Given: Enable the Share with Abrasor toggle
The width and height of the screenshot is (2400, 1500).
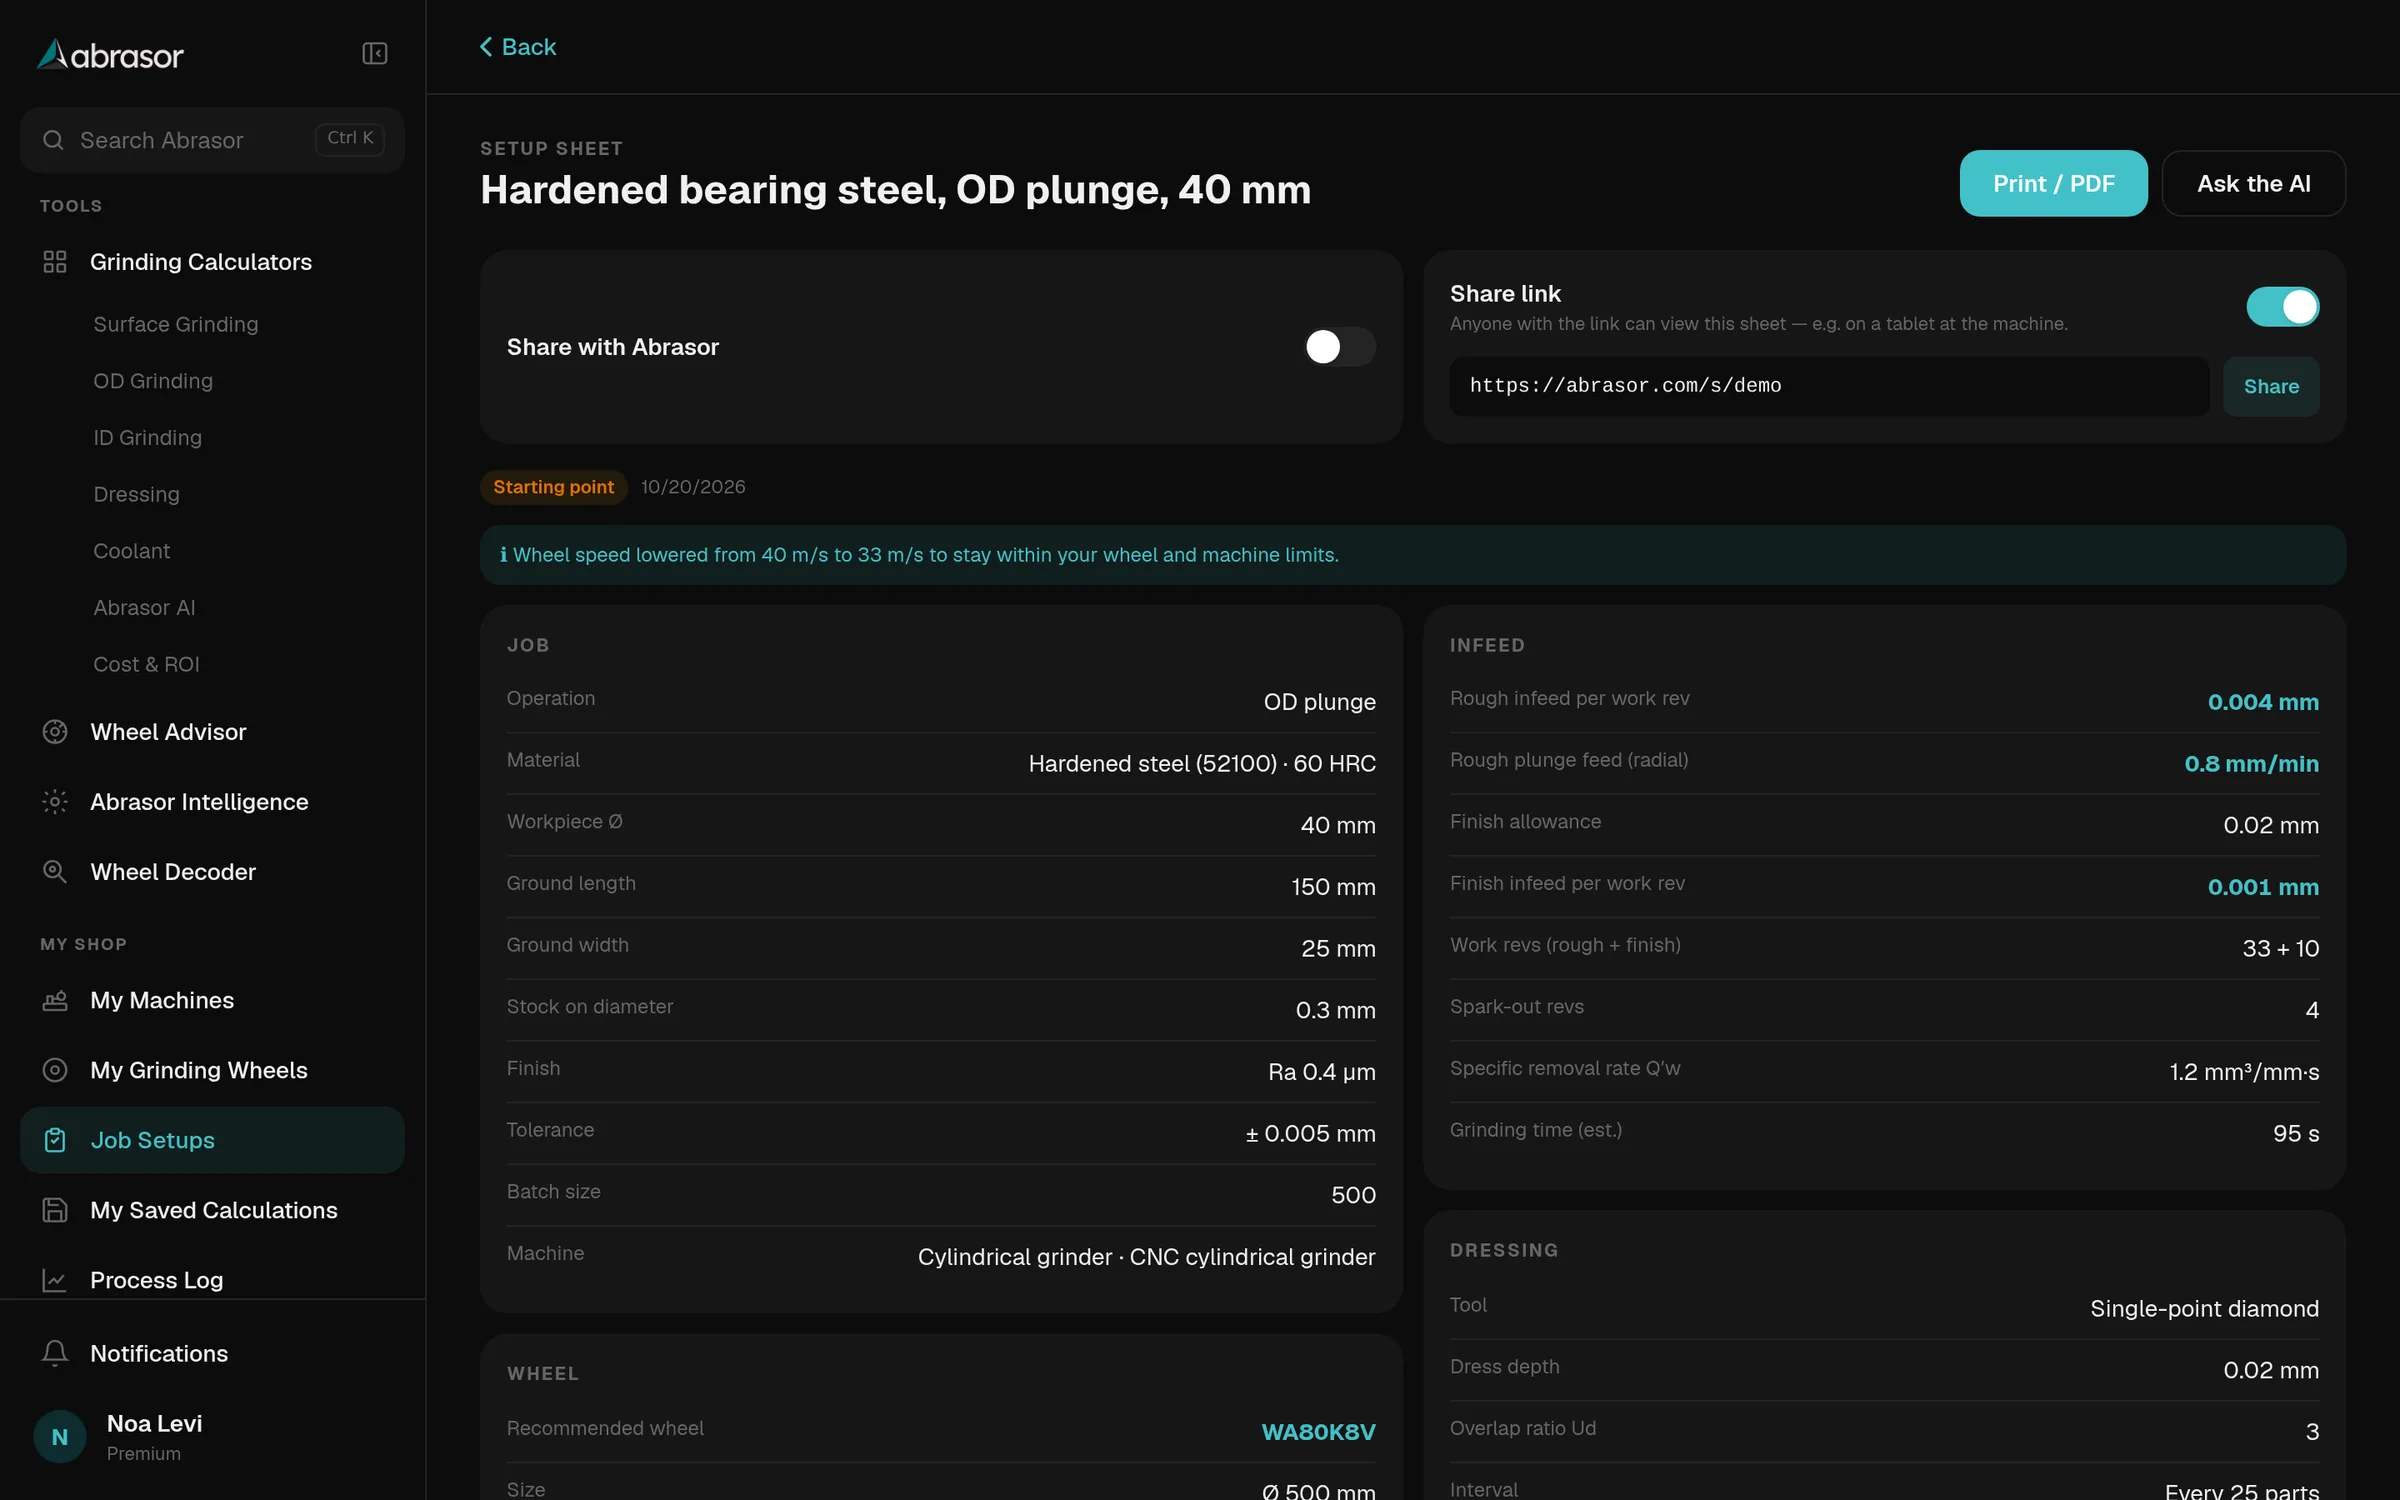Looking at the screenshot, I should tap(1340, 347).
